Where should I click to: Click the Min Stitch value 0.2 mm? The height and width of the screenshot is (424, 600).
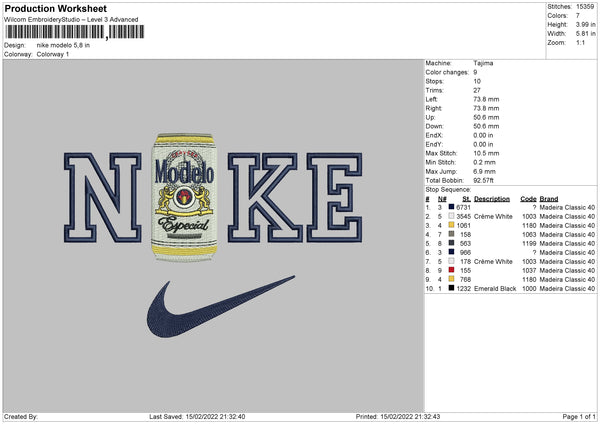(x=484, y=162)
